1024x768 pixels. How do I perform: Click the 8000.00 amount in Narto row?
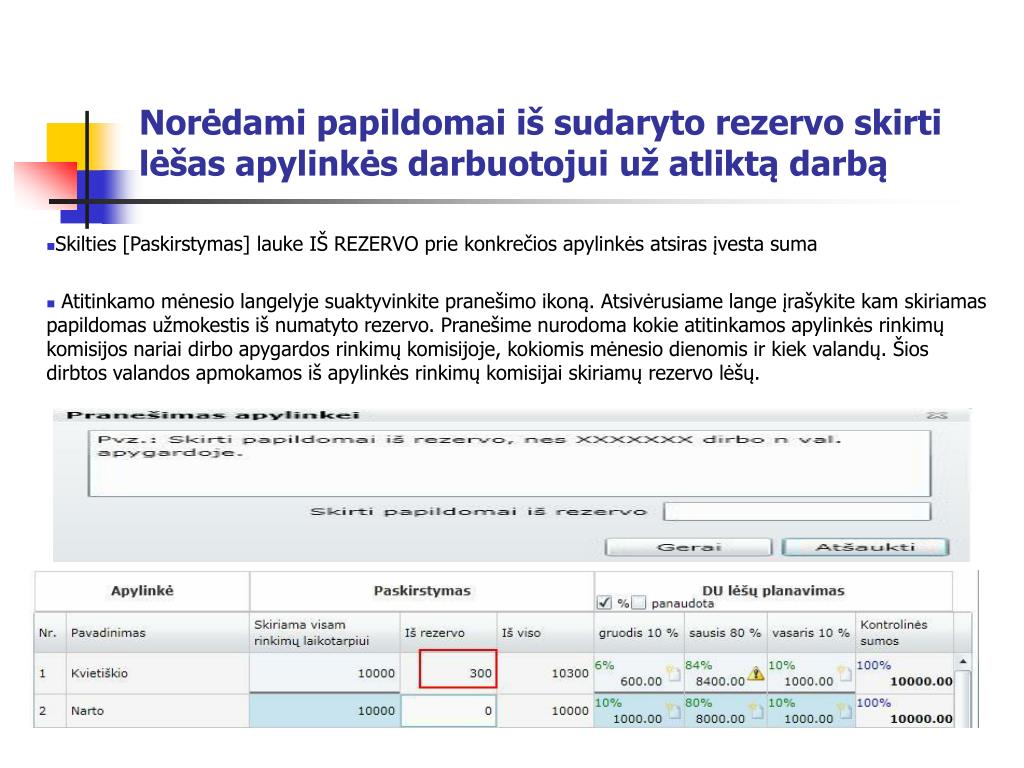[x=720, y=718]
